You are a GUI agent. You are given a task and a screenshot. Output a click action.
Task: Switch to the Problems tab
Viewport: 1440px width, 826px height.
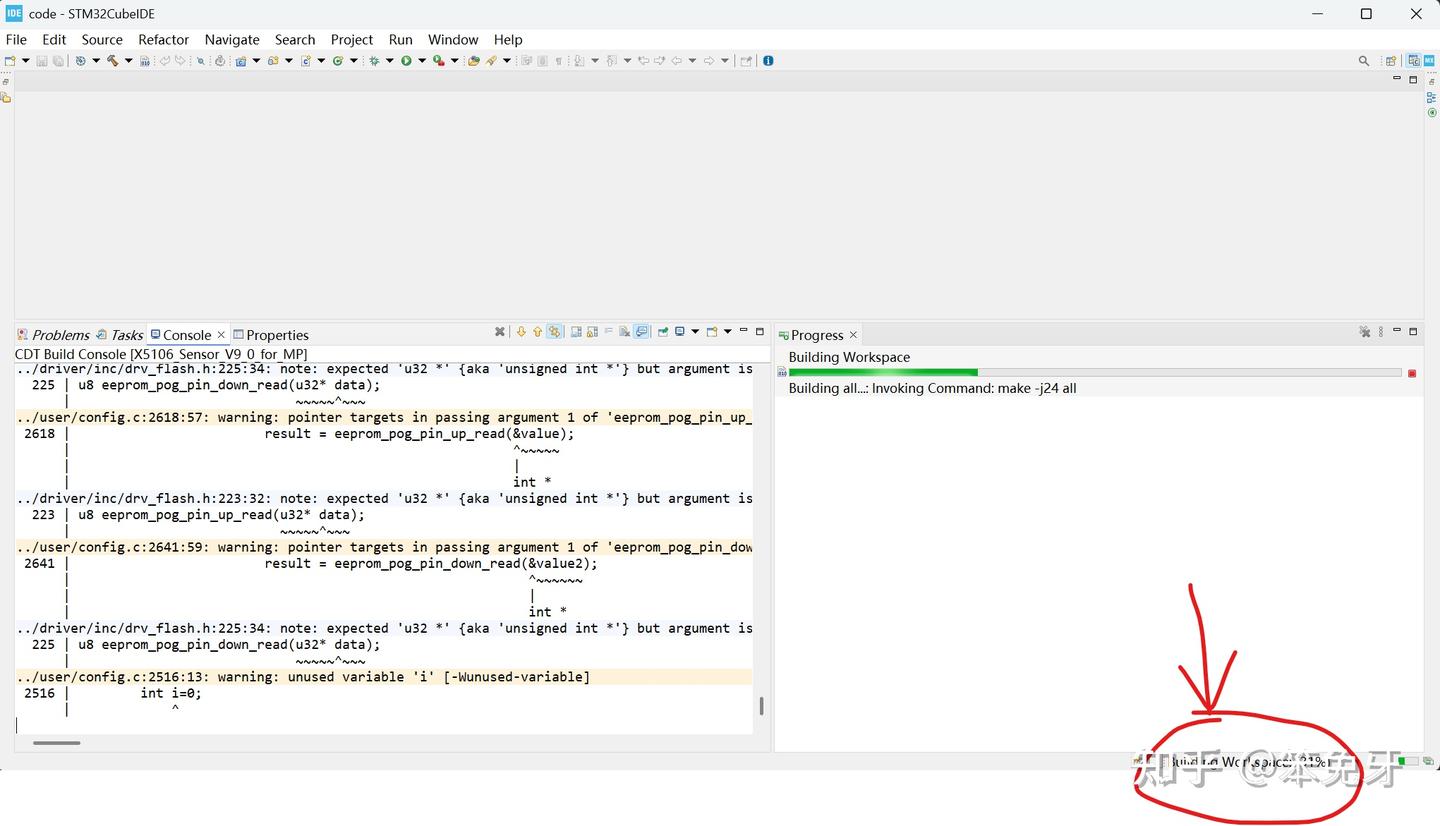[x=61, y=334]
